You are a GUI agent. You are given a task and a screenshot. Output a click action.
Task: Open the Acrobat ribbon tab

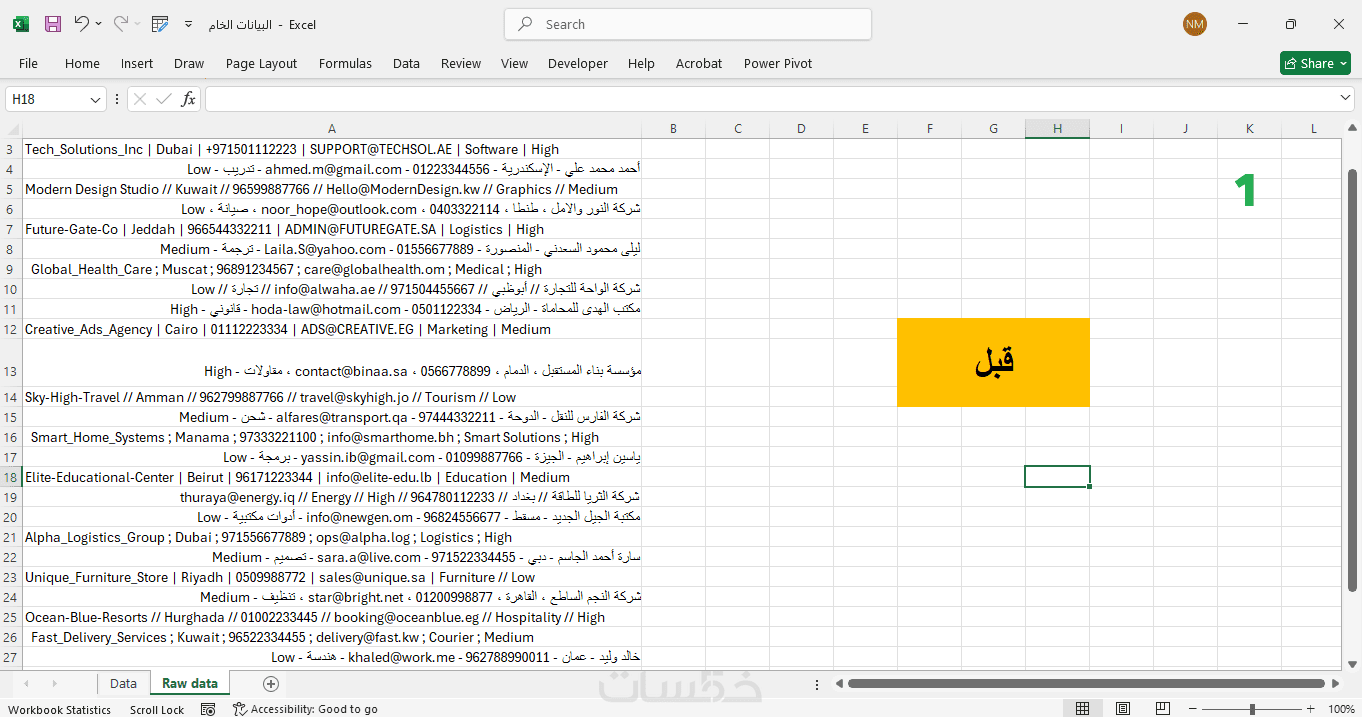coord(699,63)
